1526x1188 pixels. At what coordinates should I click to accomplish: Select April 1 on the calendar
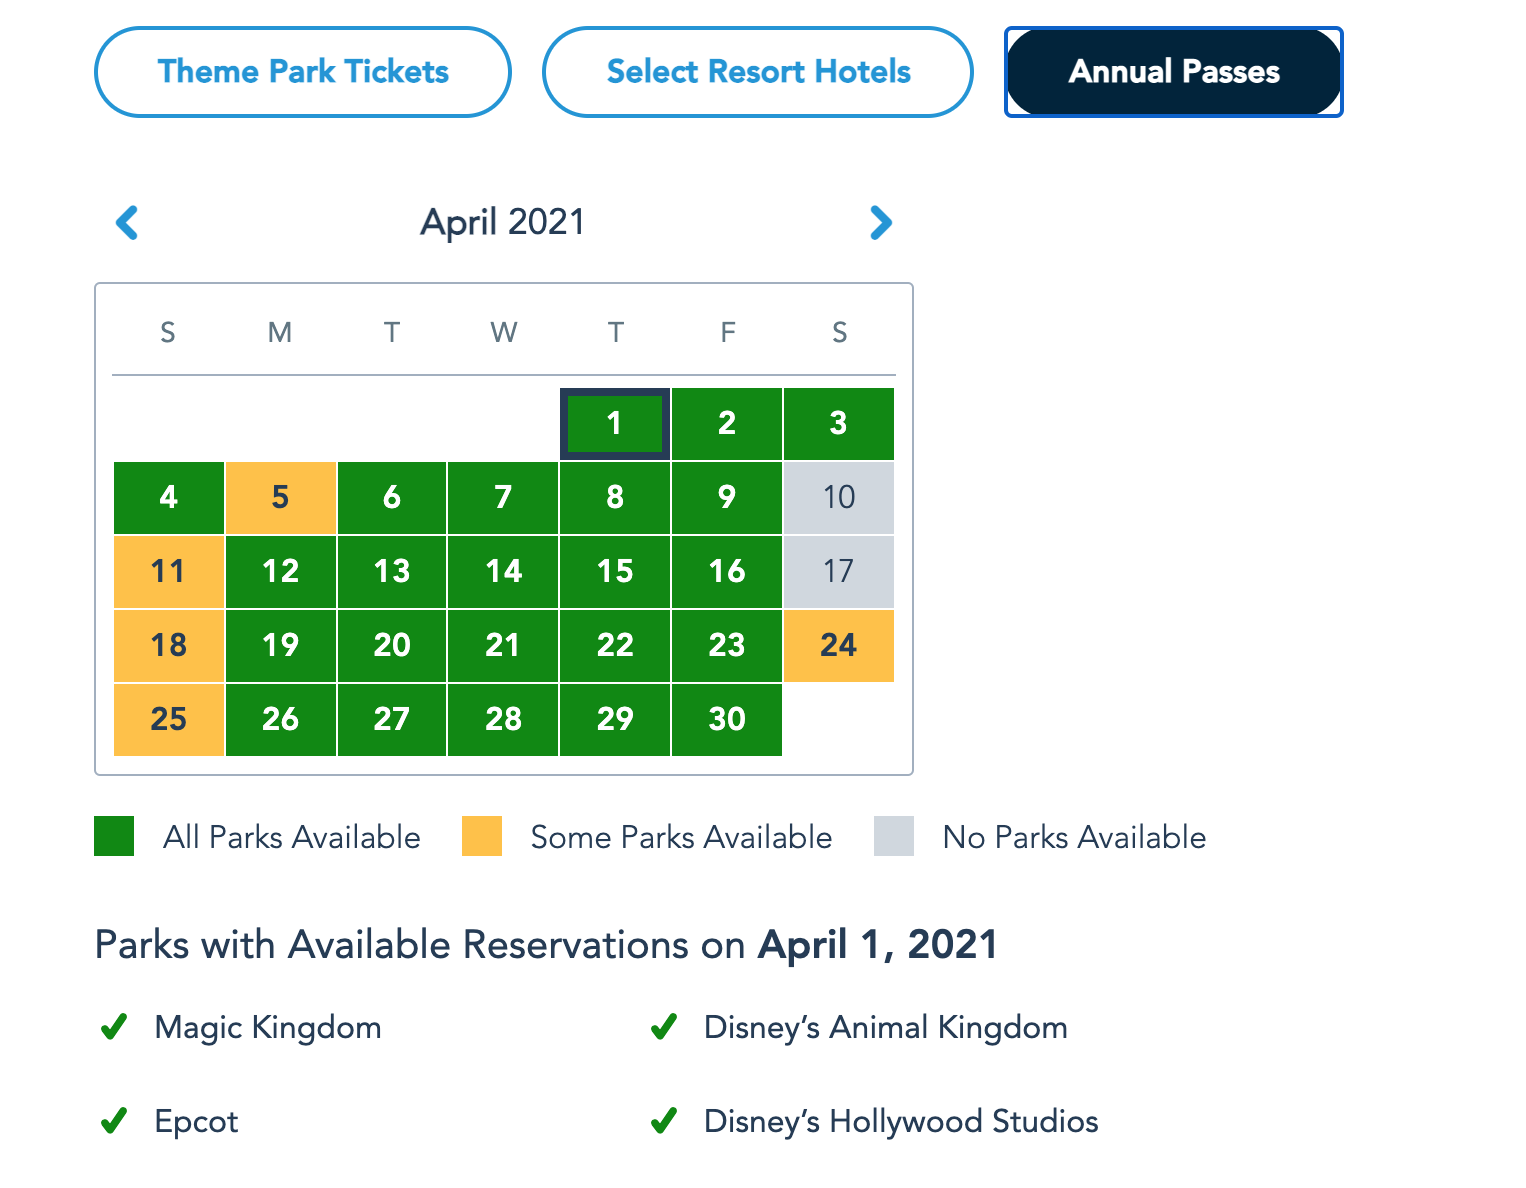(615, 424)
